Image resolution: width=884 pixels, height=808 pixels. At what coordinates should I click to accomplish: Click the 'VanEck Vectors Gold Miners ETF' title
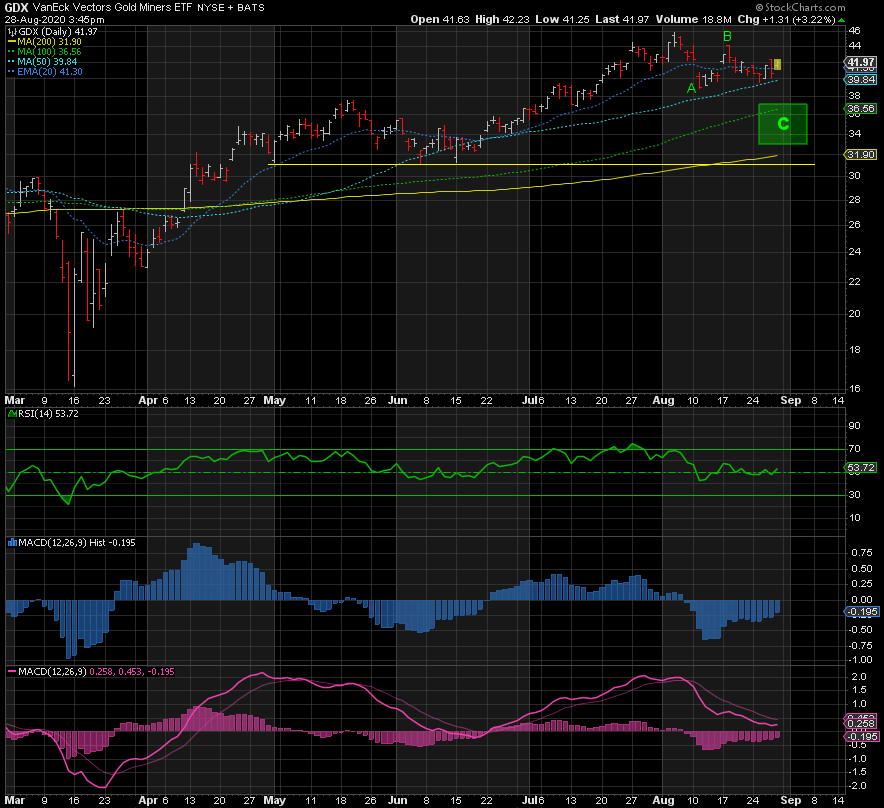click(x=112, y=7)
